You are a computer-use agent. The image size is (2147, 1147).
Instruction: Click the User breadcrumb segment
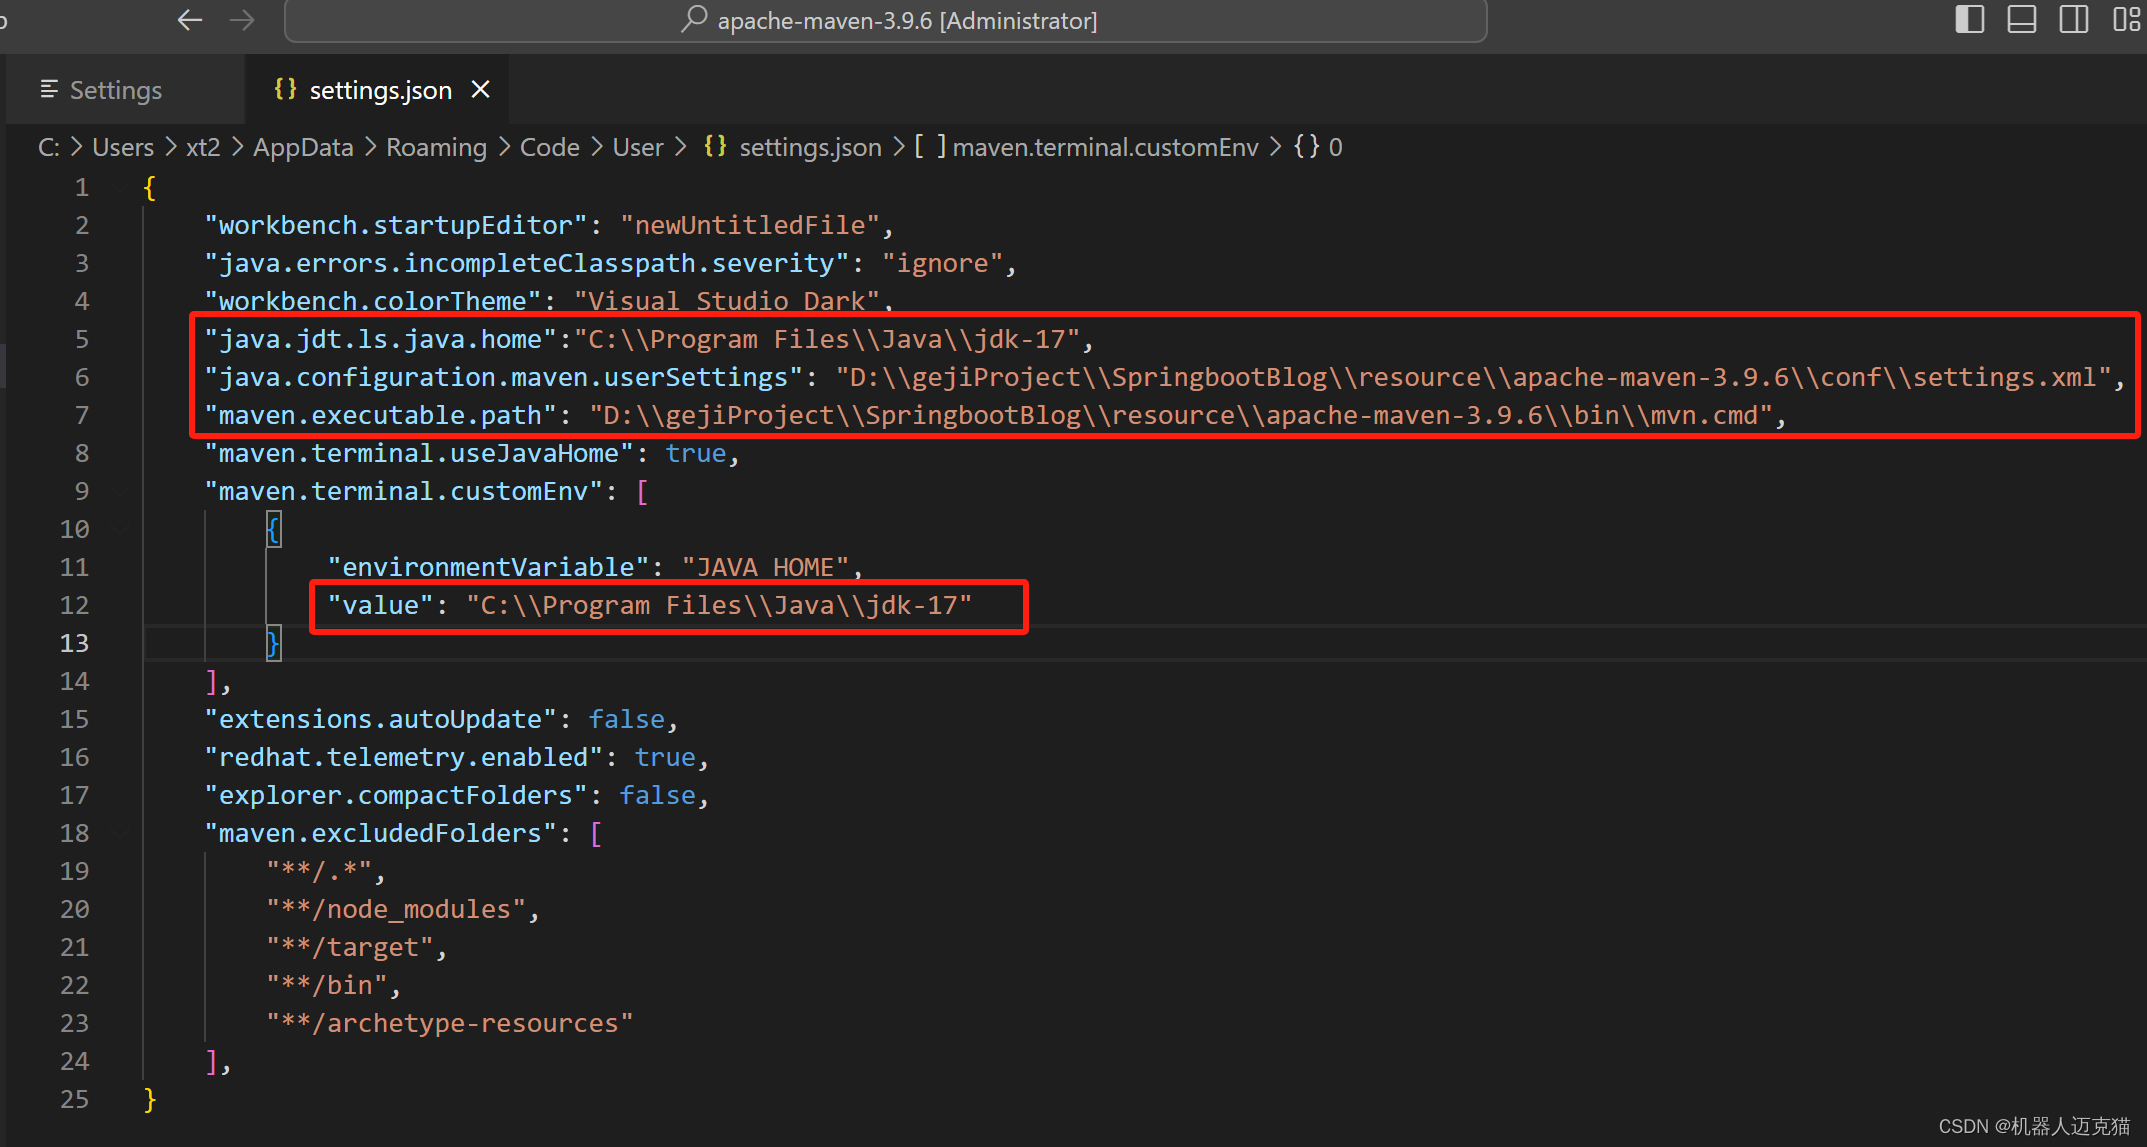point(638,147)
